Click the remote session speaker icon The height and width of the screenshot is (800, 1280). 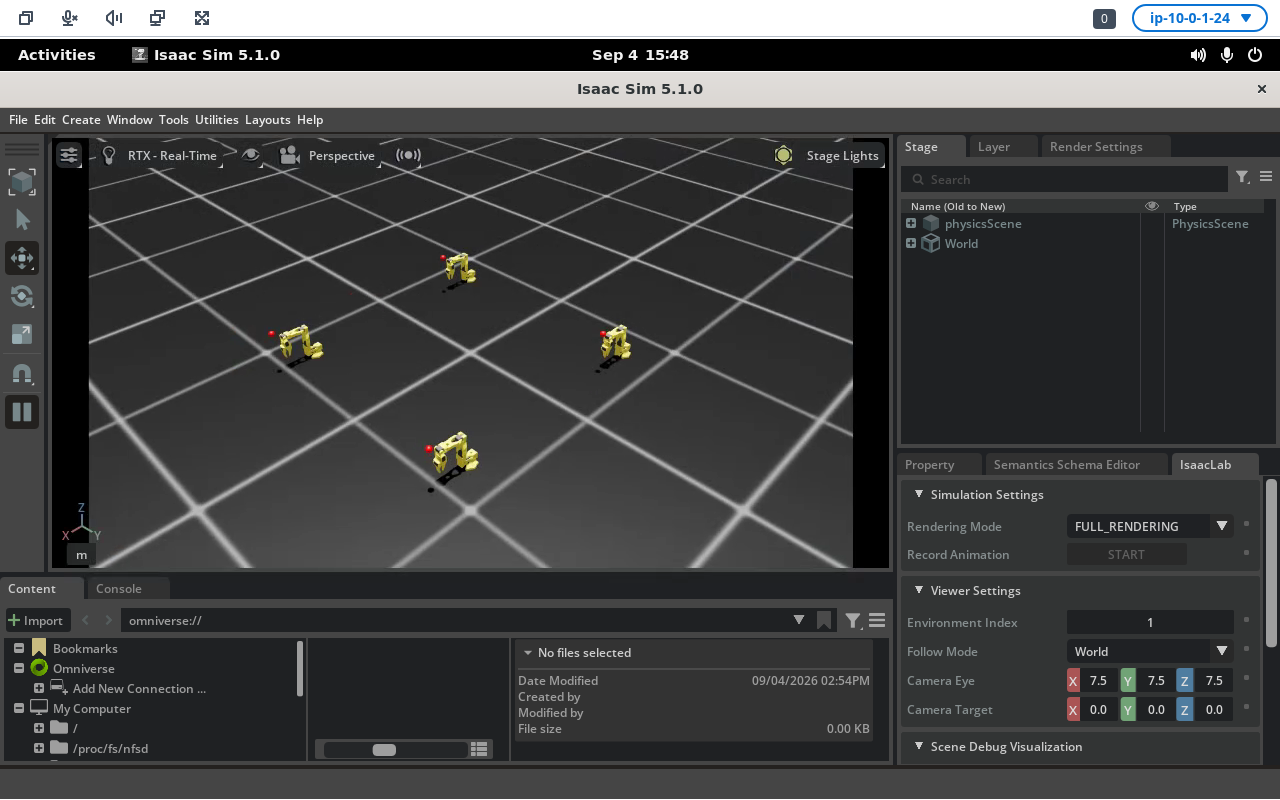pos(113,18)
